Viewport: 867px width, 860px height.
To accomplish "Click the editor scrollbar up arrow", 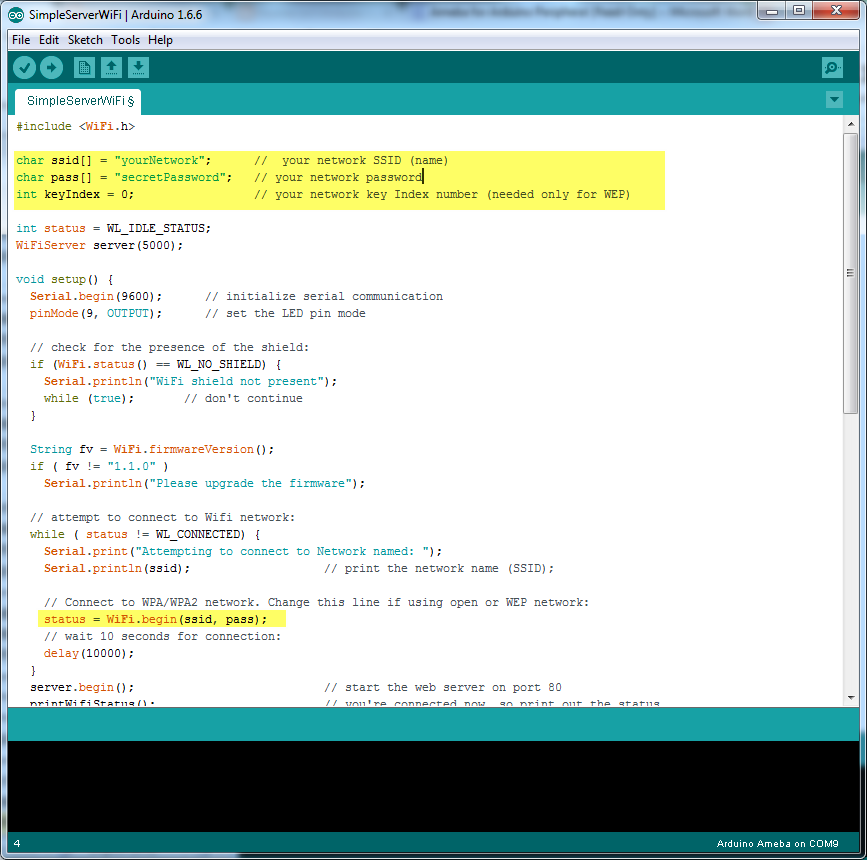I will (850, 124).
